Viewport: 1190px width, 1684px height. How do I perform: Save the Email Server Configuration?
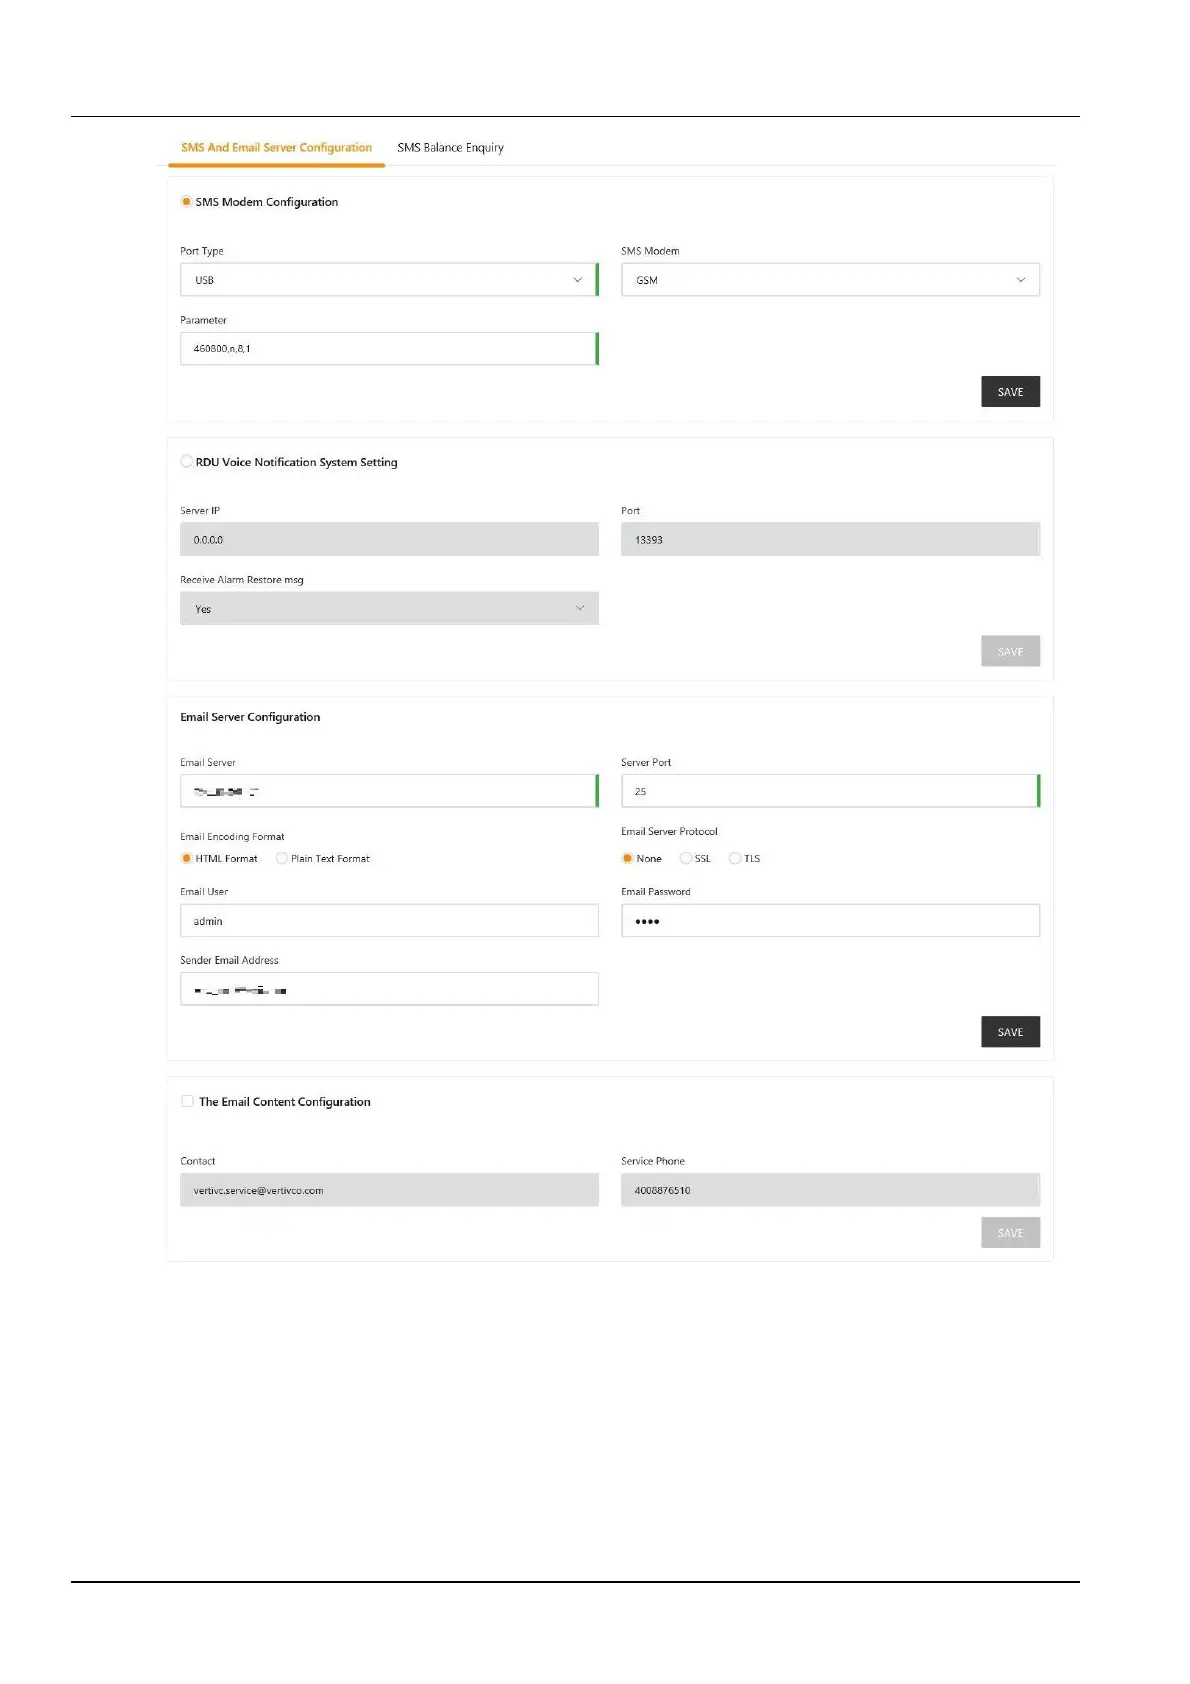(1010, 1032)
